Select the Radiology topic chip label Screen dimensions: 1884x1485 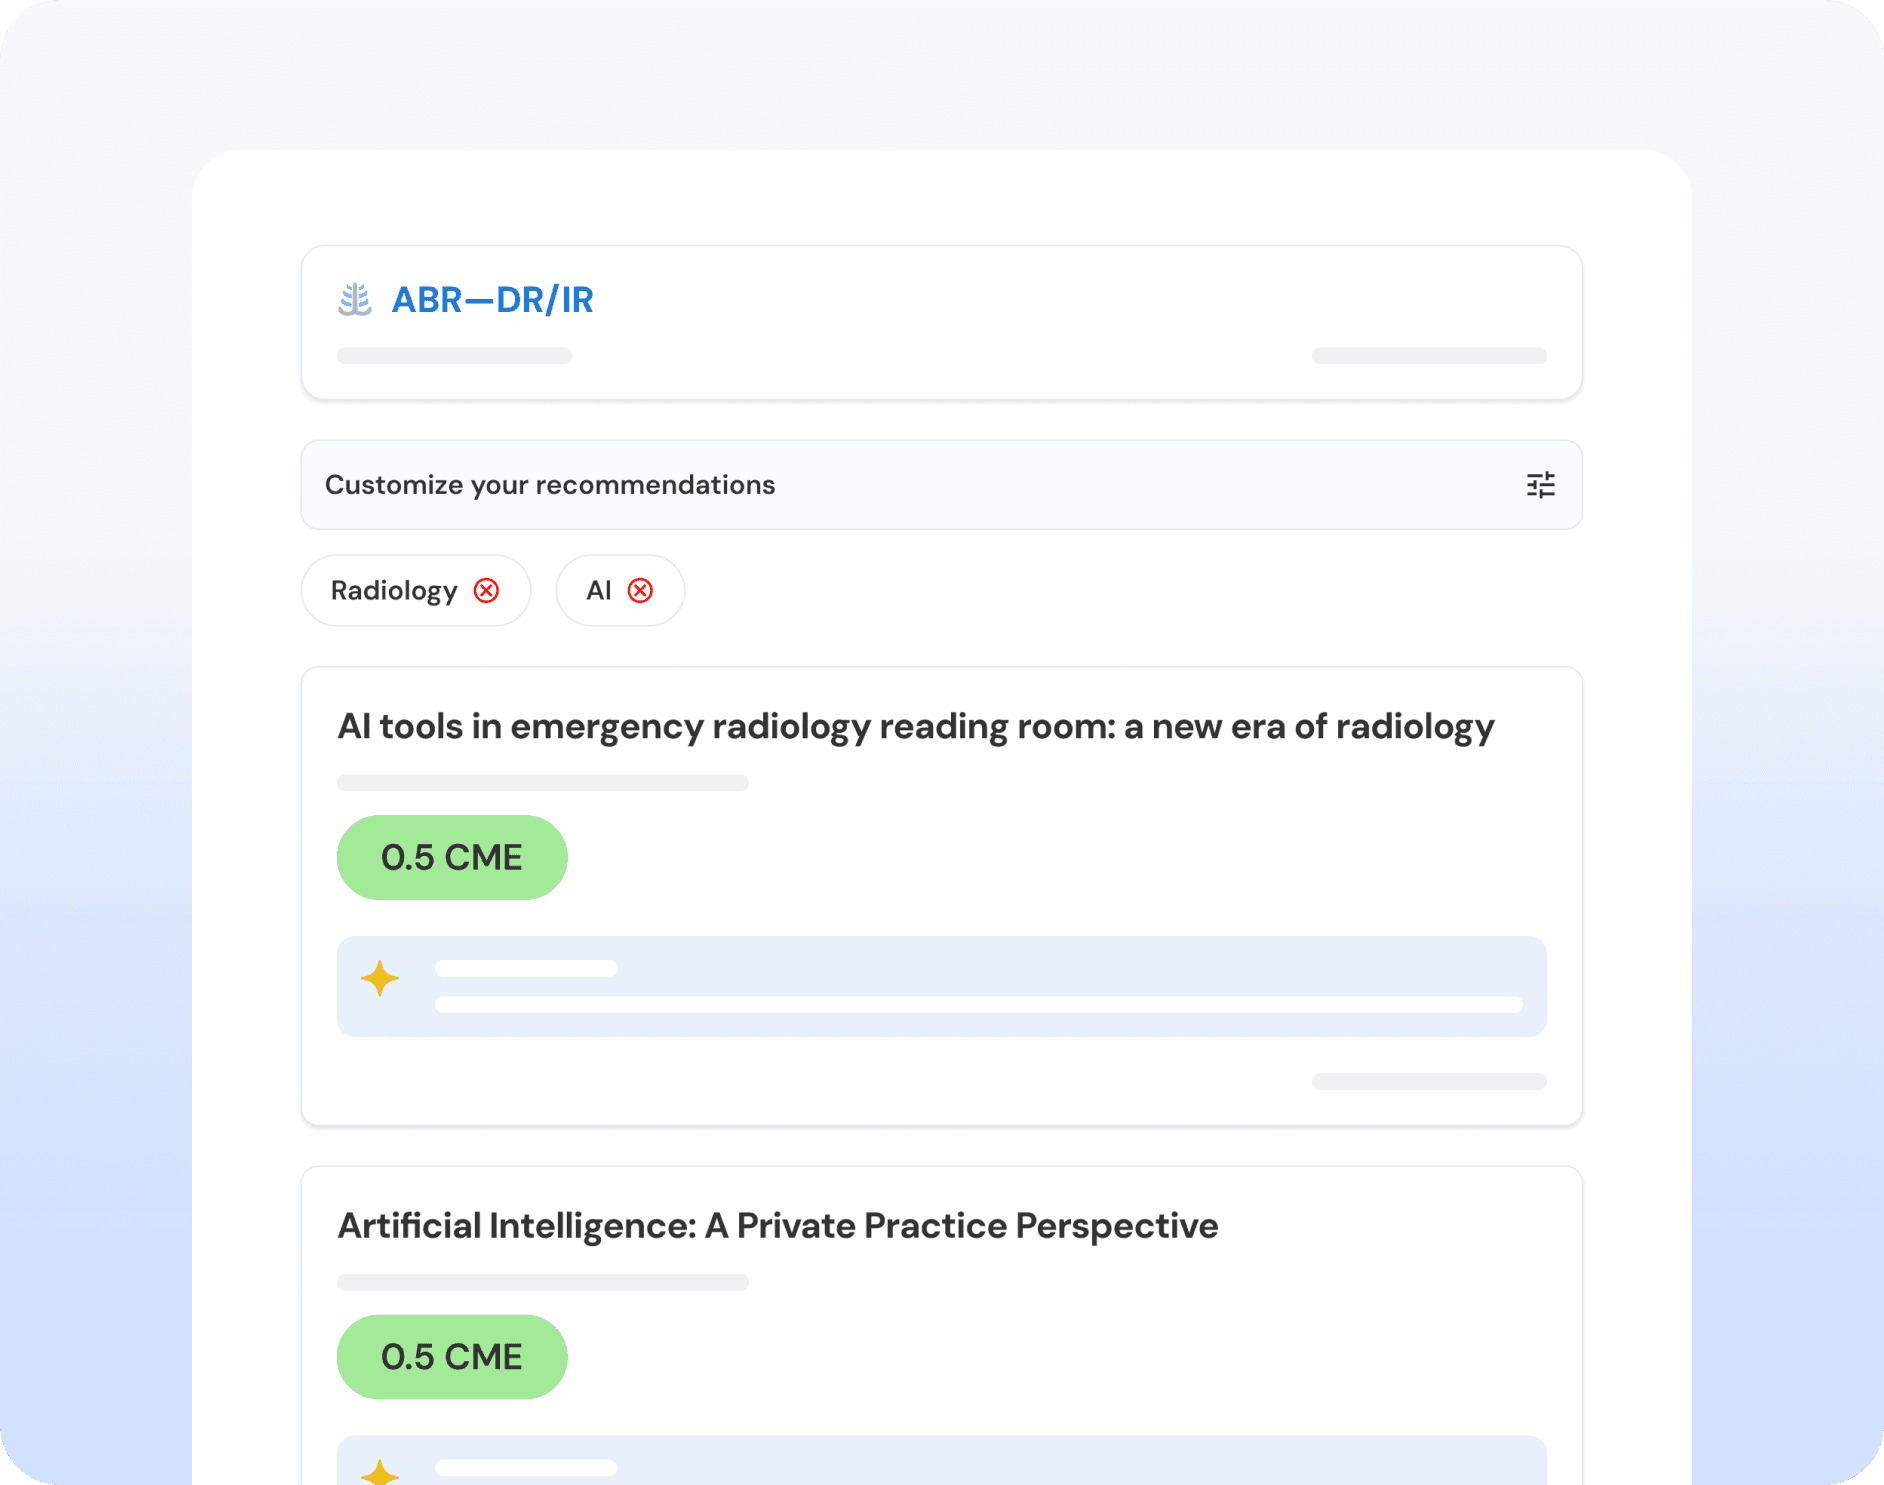pyautogui.click(x=394, y=591)
